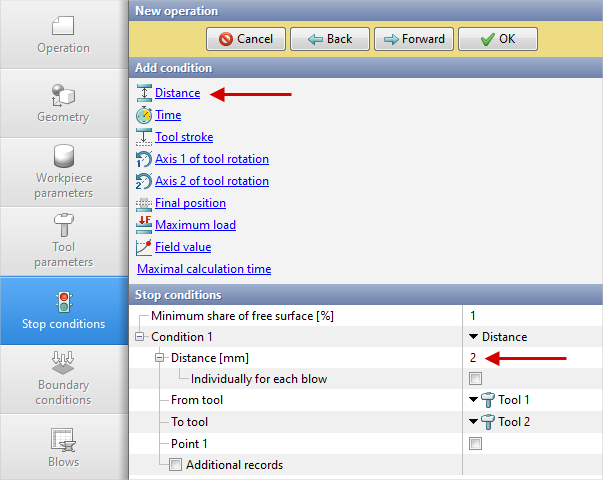The image size is (603, 480).
Task: Click the Axis 1 rotation icon
Action: (x=144, y=159)
